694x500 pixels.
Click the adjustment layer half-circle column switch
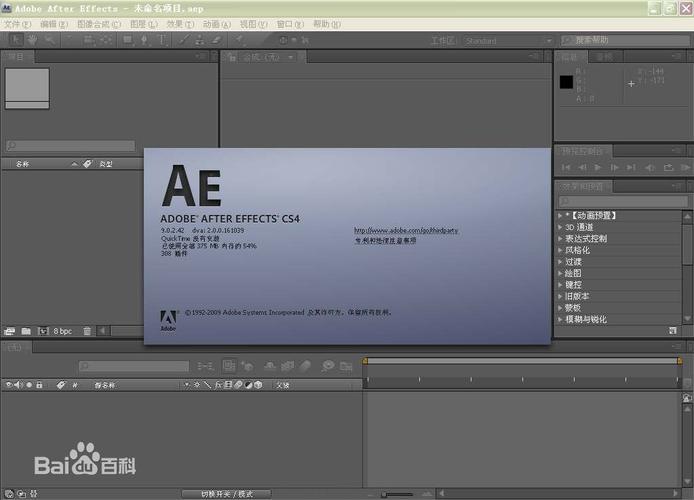[x=248, y=385]
